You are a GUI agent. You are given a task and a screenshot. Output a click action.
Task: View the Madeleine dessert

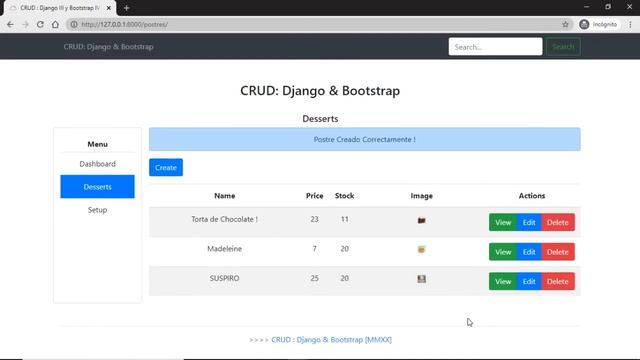pos(503,252)
